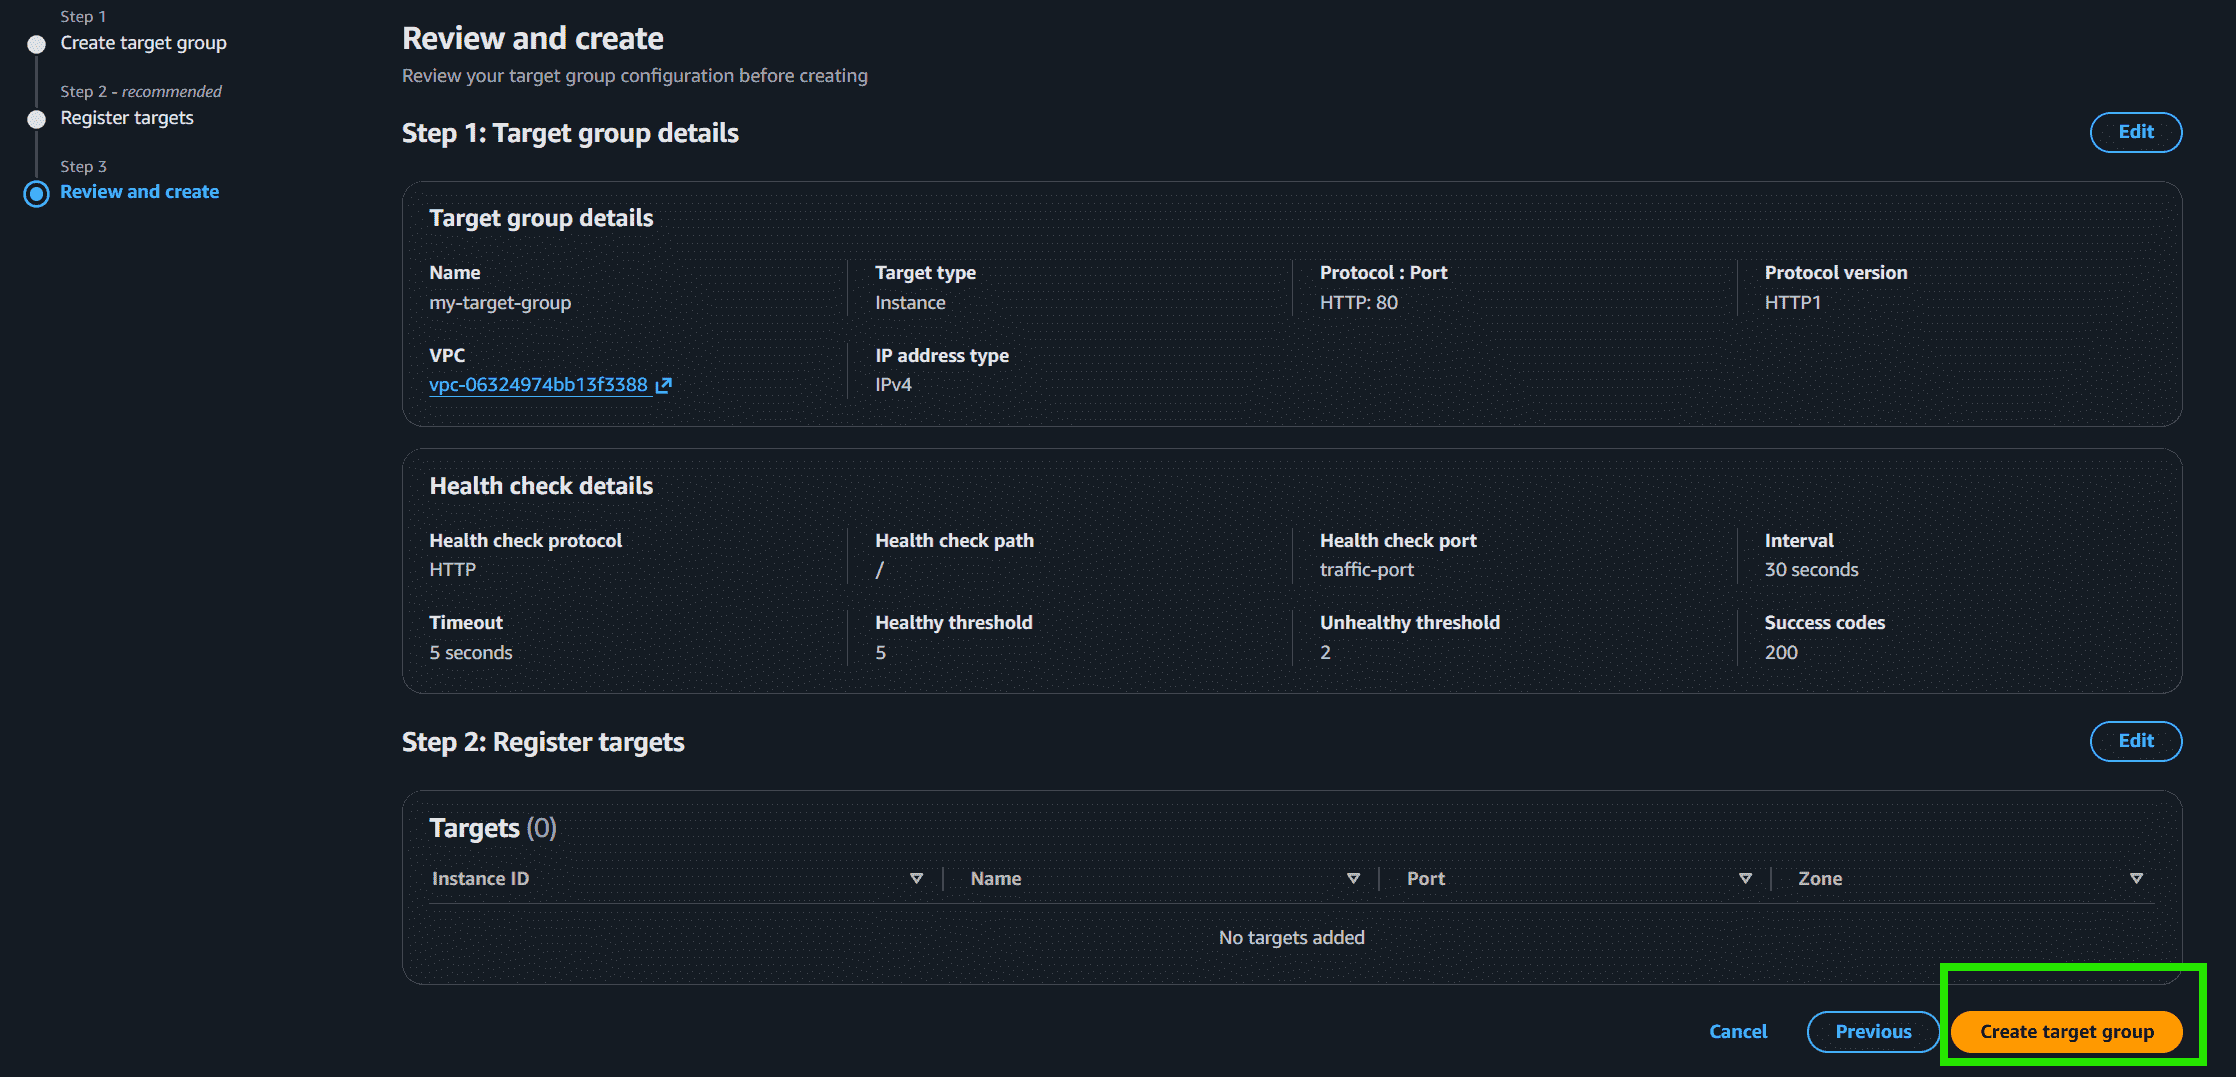Sort by Instance ID column arrow
This screenshot has width=2236, height=1077.
[x=916, y=878]
